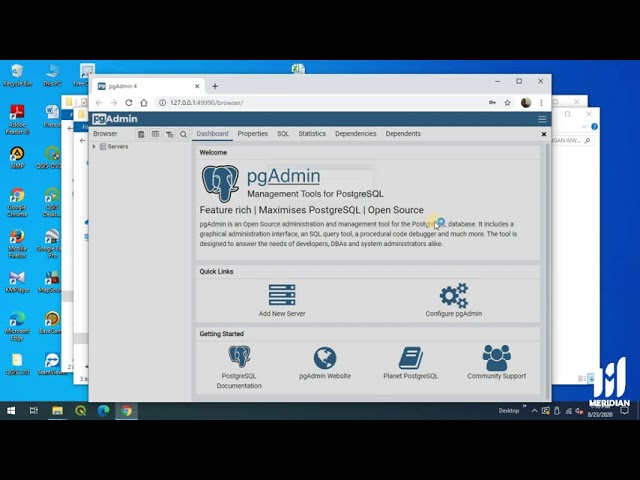
Task: Open Planet PostgreSQL link
Action: pyautogui.click(x=411, y=376)
